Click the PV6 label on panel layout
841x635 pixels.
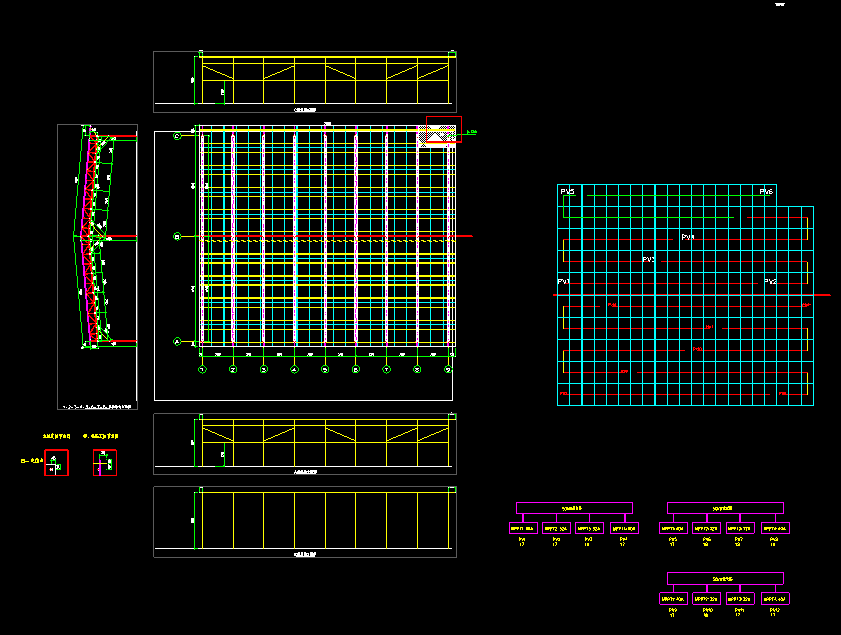click(766, 191)
